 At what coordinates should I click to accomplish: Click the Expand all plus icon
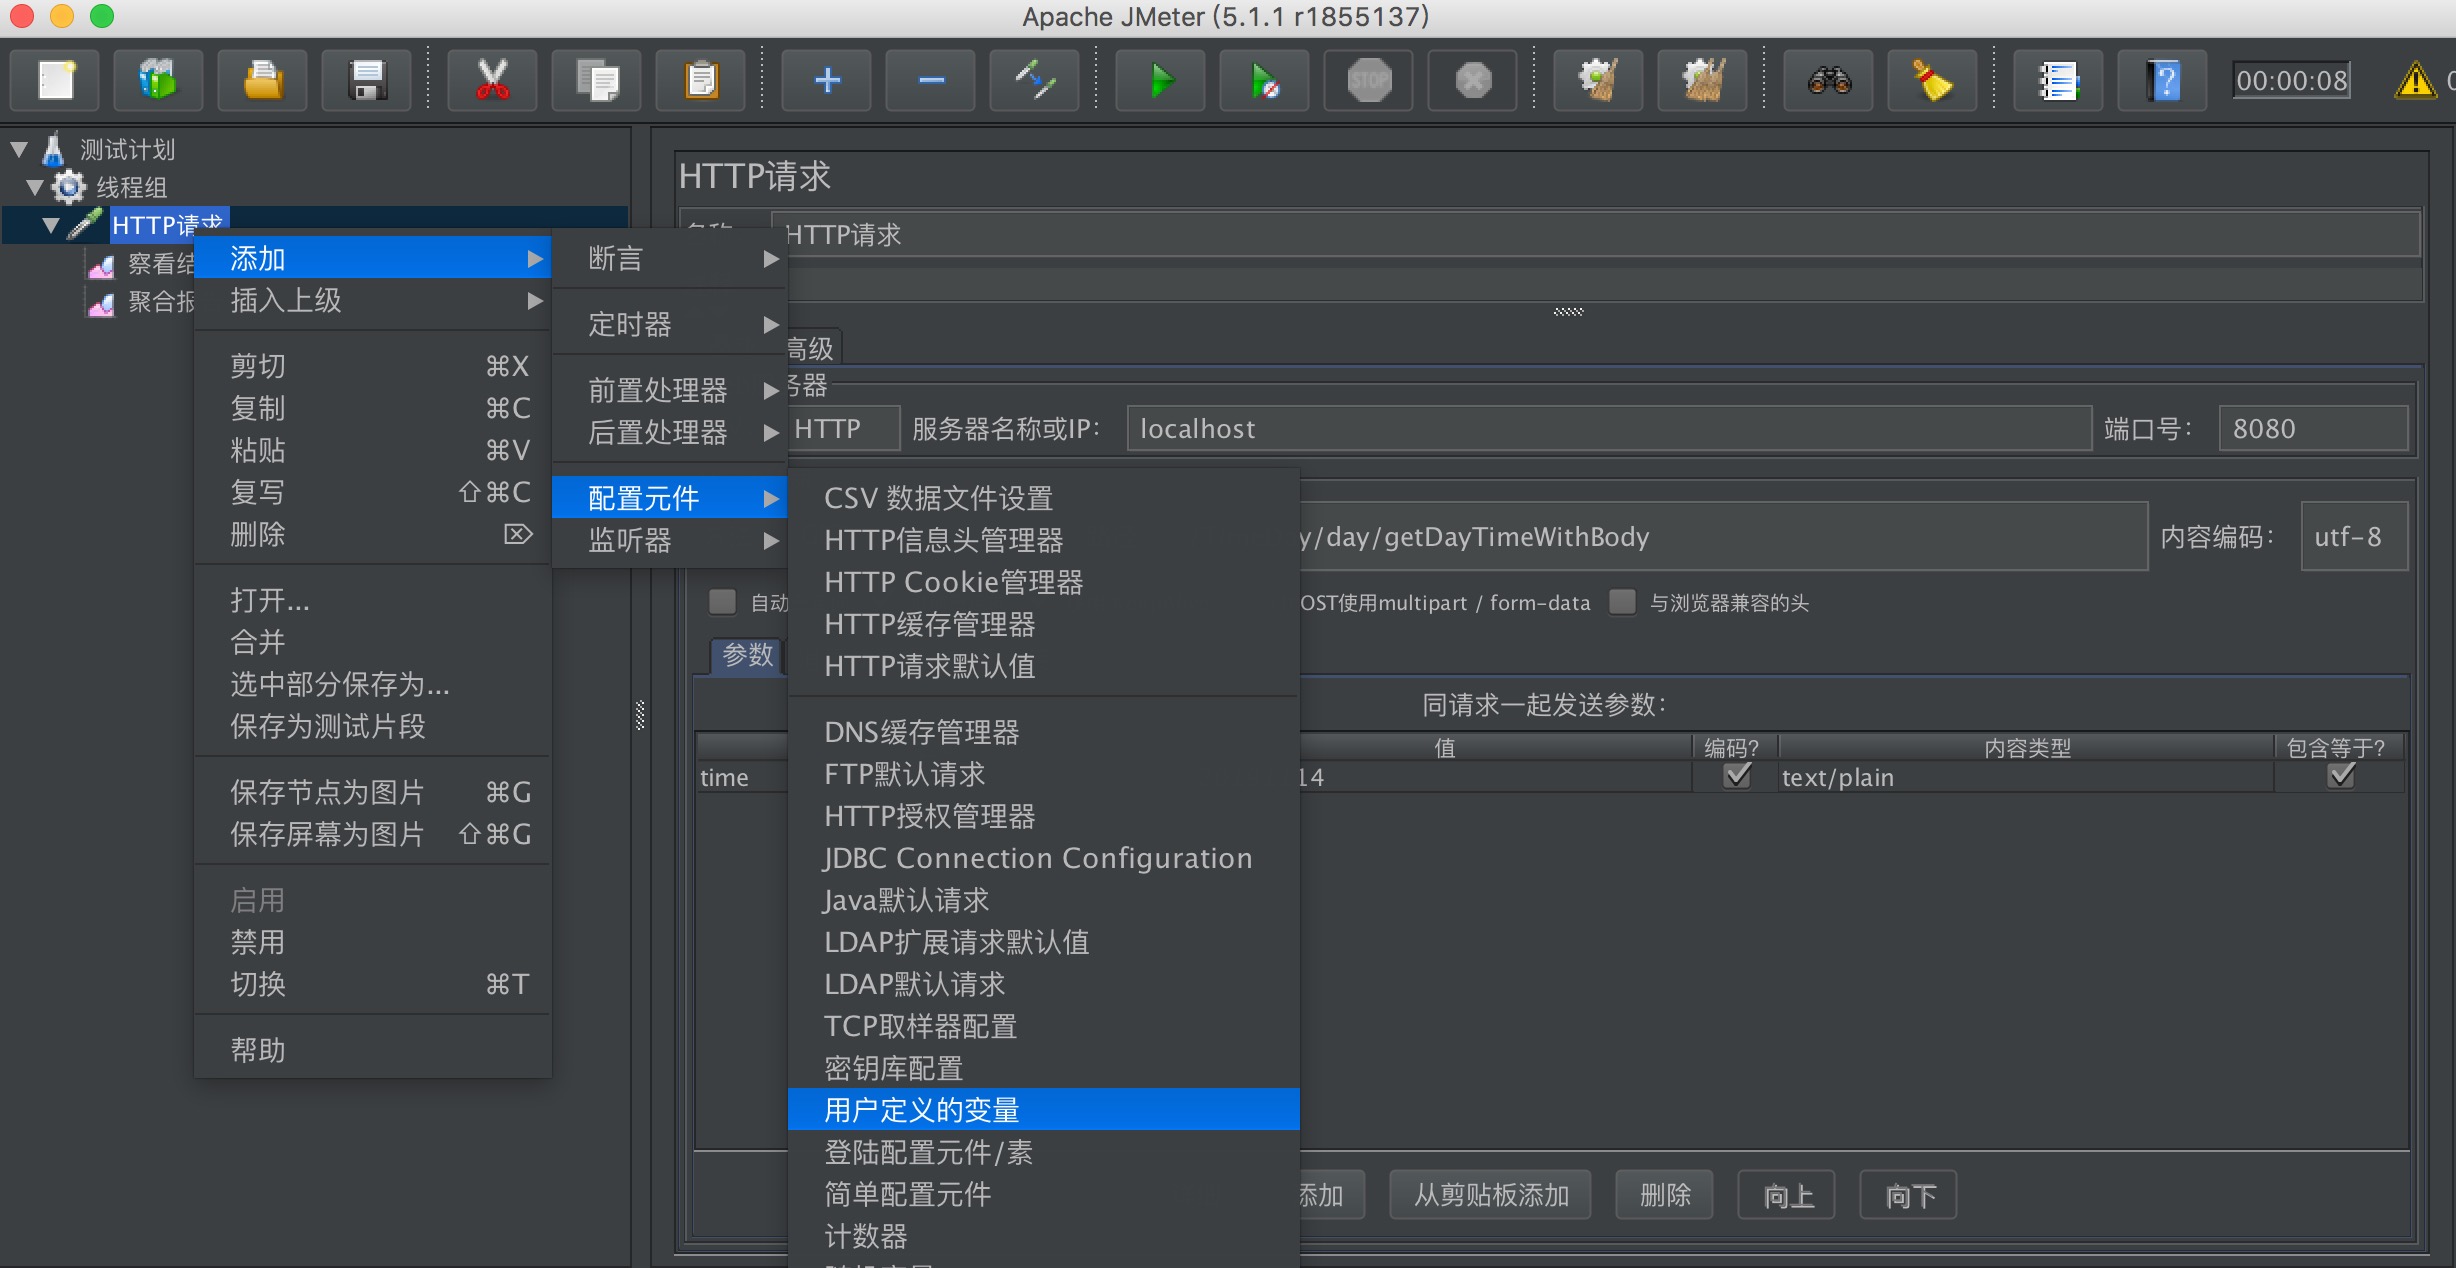pyautogui.click(x=827, y=80)
